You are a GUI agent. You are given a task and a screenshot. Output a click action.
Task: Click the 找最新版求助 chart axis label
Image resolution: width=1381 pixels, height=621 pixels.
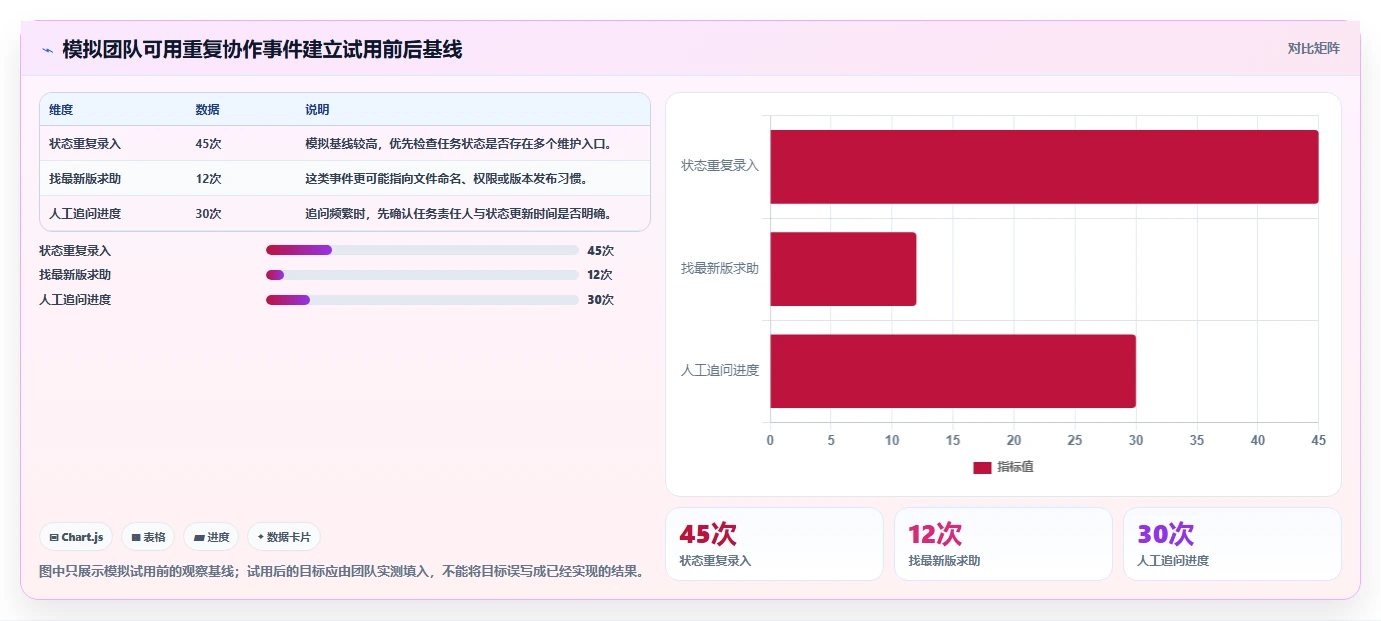[x=720, y=268]
